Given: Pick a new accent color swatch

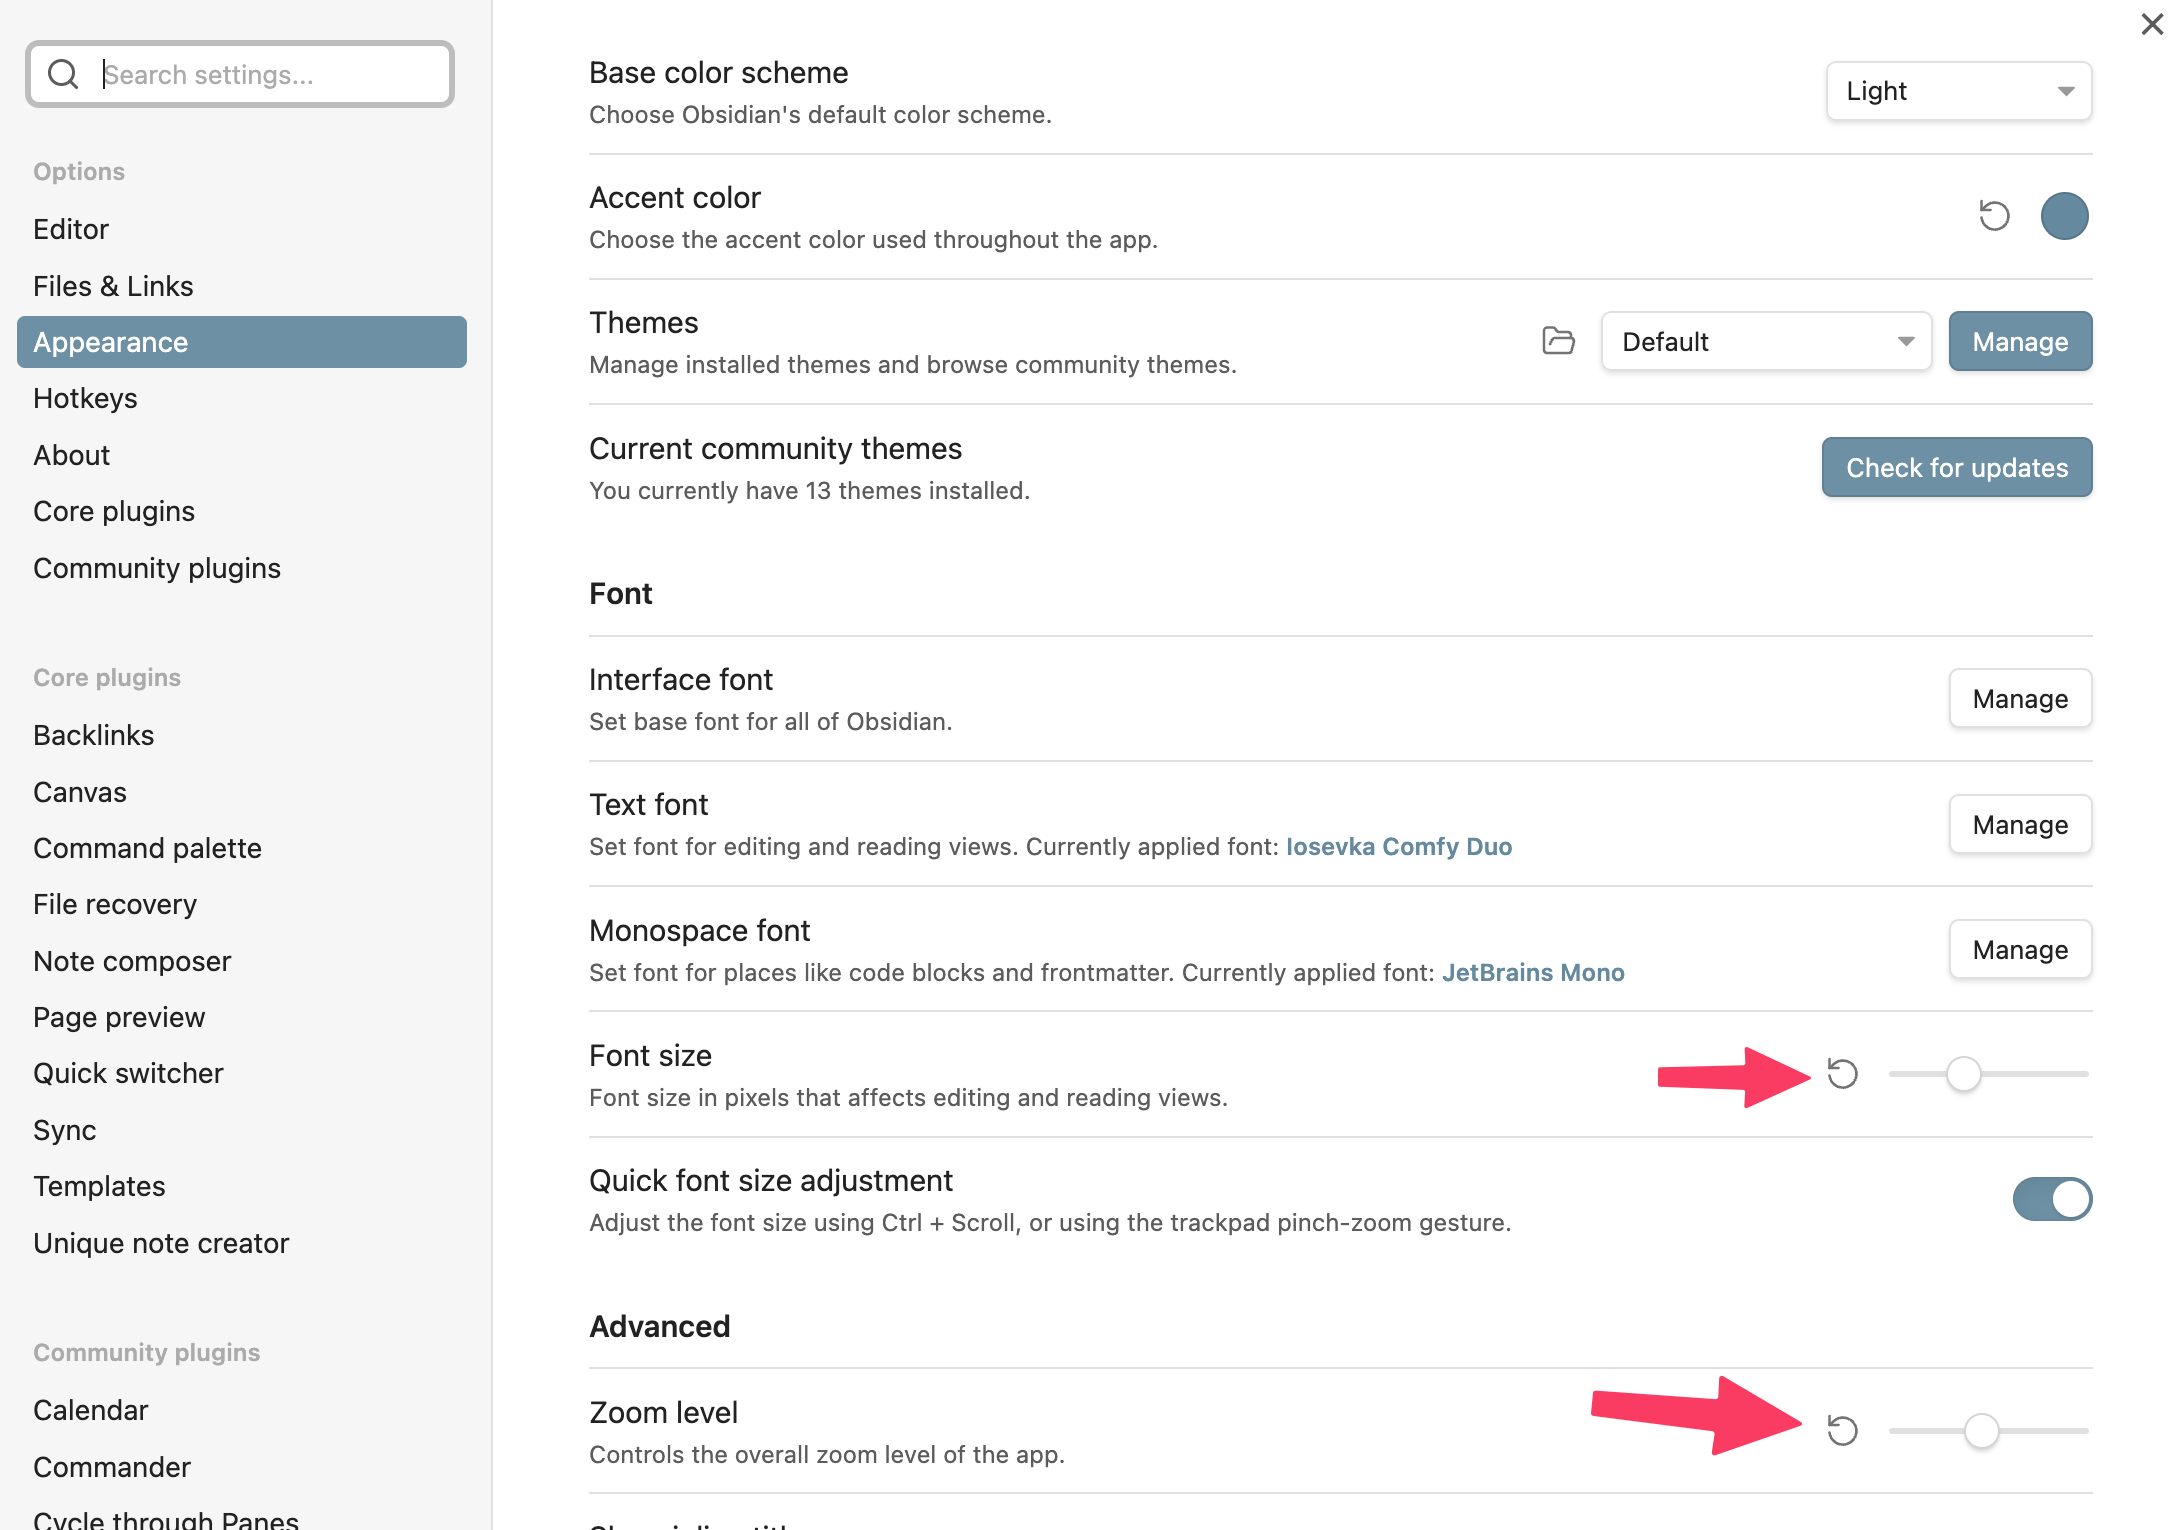Looking at the screenshot, I should 2064,216.
